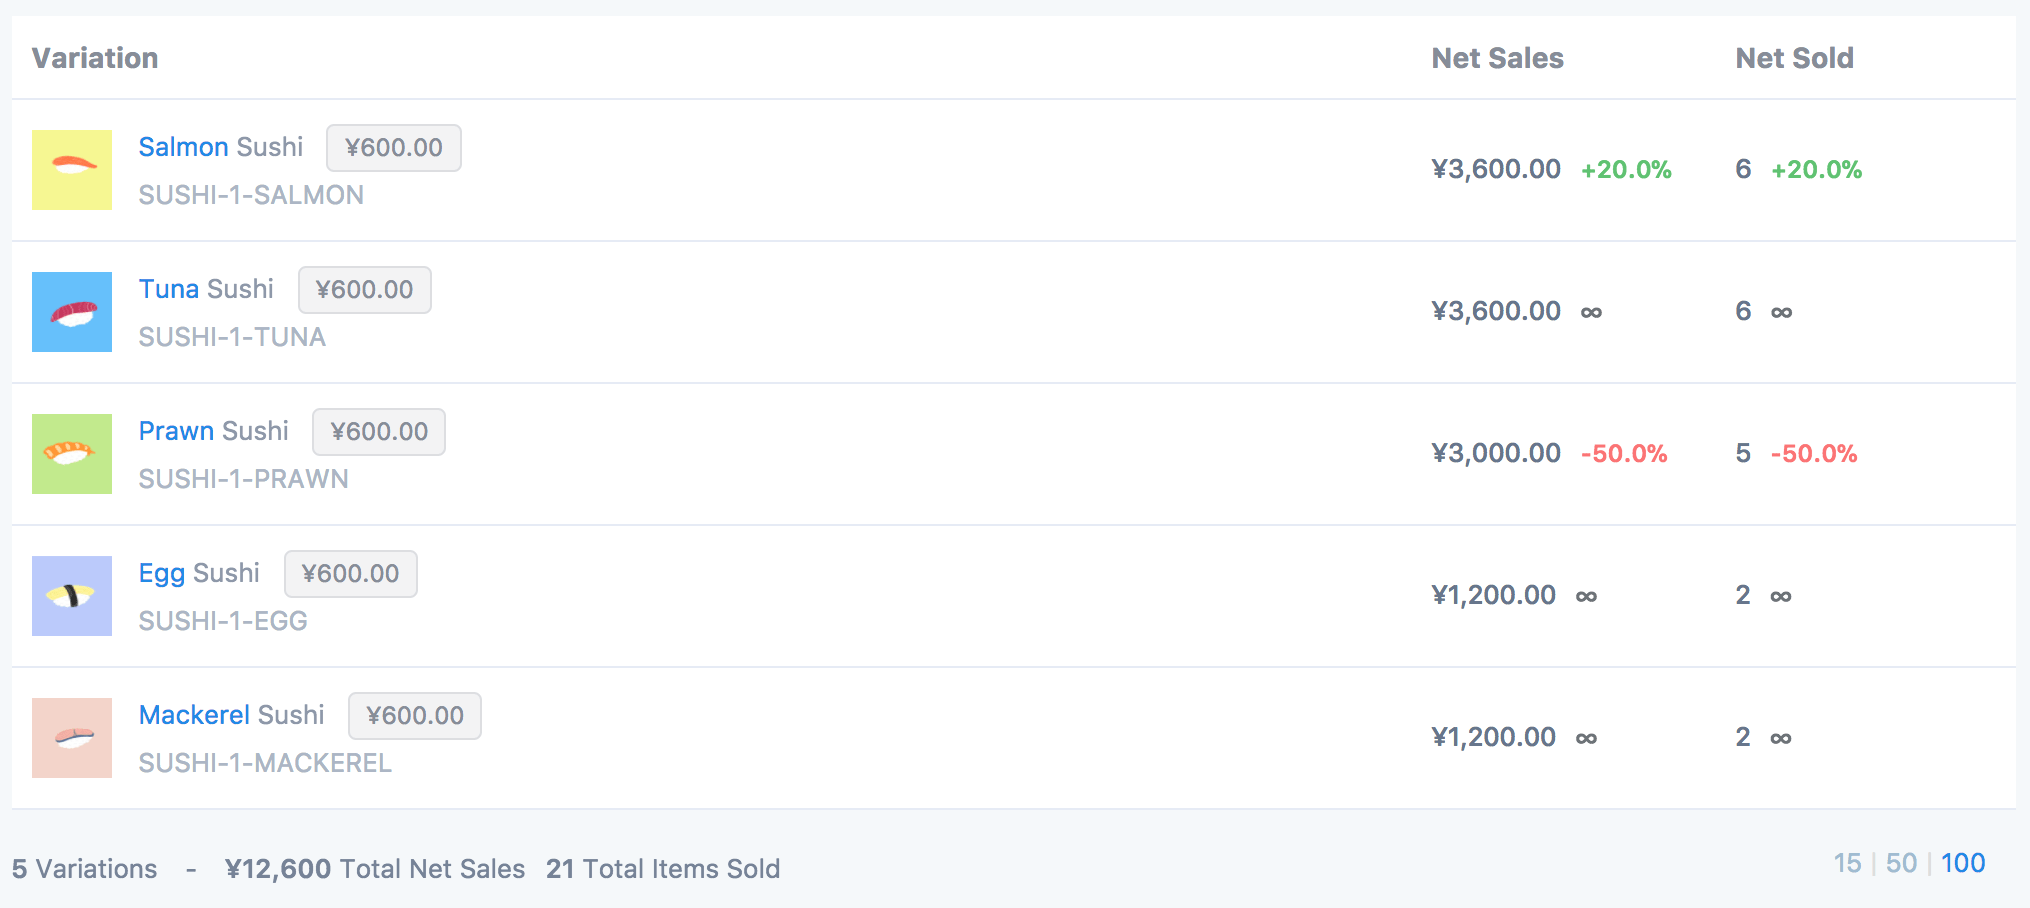The height and width of the screenshot is (908, 2030).
Task: Click the Salmon Sushi ¥600.00 price badge
Action: pos(394,148)
